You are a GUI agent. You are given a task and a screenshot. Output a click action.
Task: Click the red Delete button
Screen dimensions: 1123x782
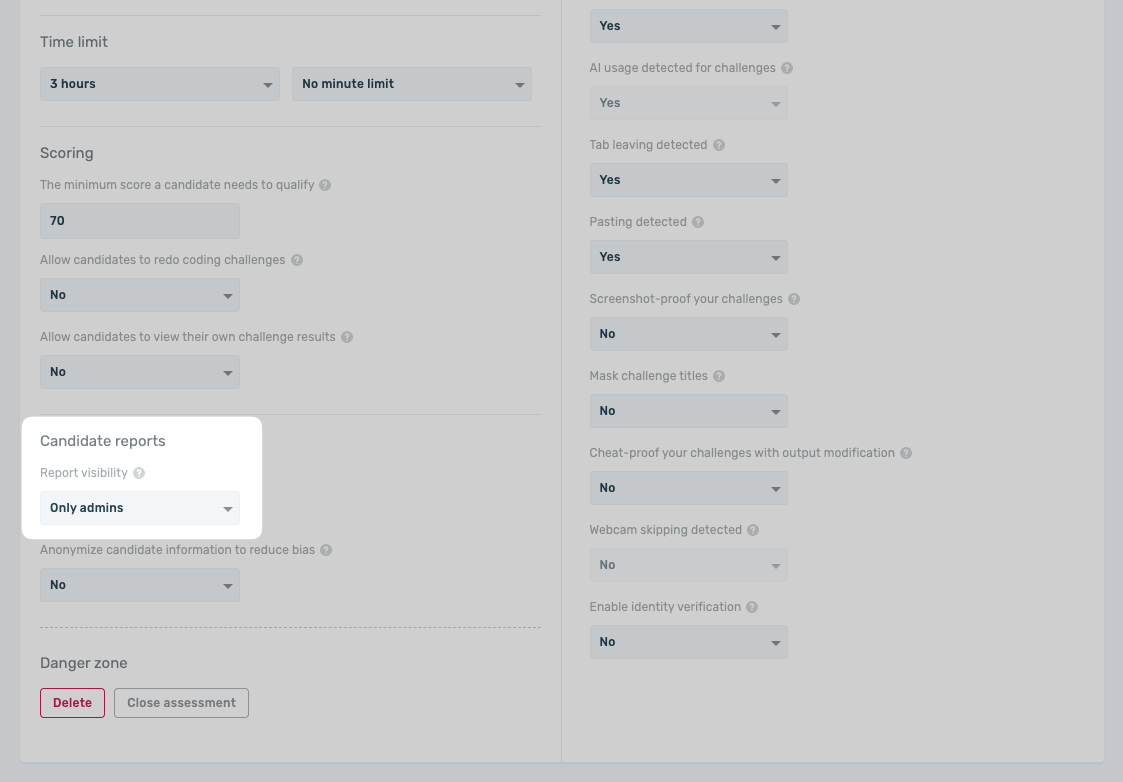pyautogui.click(x=72, y=703)
